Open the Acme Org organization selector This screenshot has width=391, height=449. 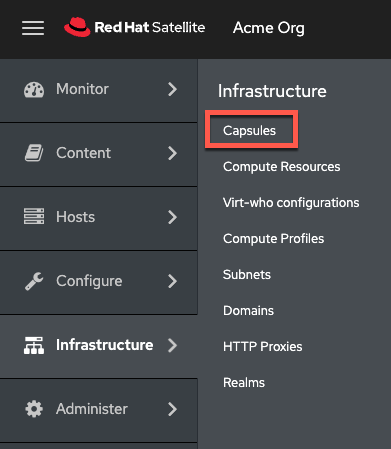[x=269, y=28]
